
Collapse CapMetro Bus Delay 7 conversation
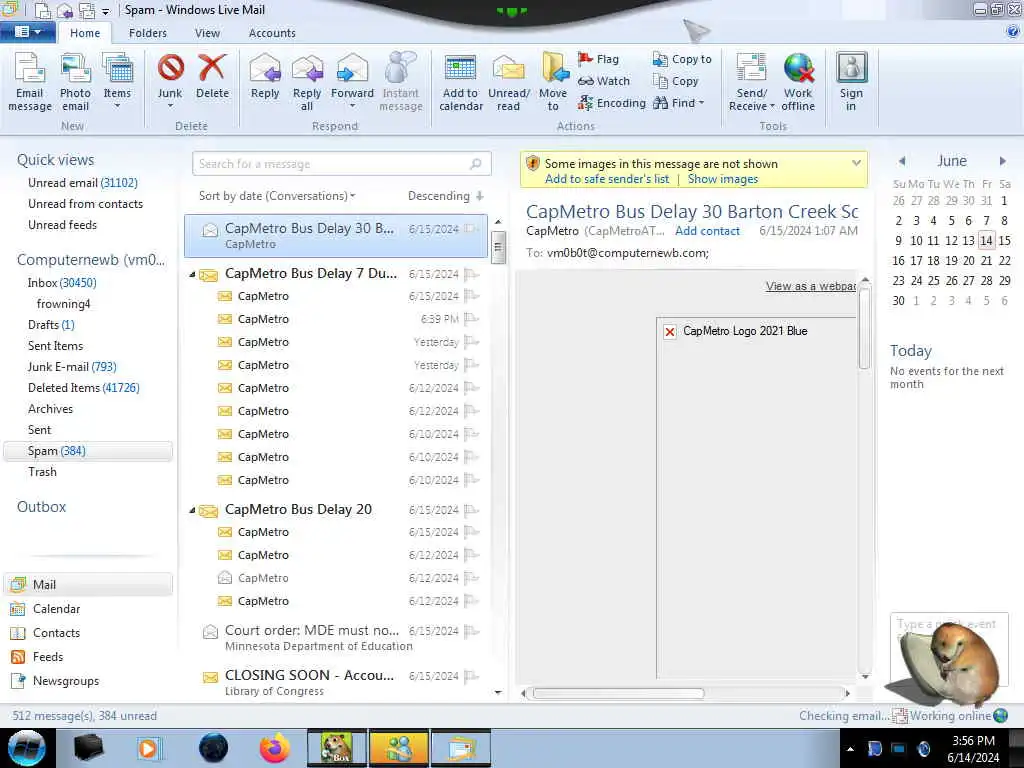[x=192, y=274]
